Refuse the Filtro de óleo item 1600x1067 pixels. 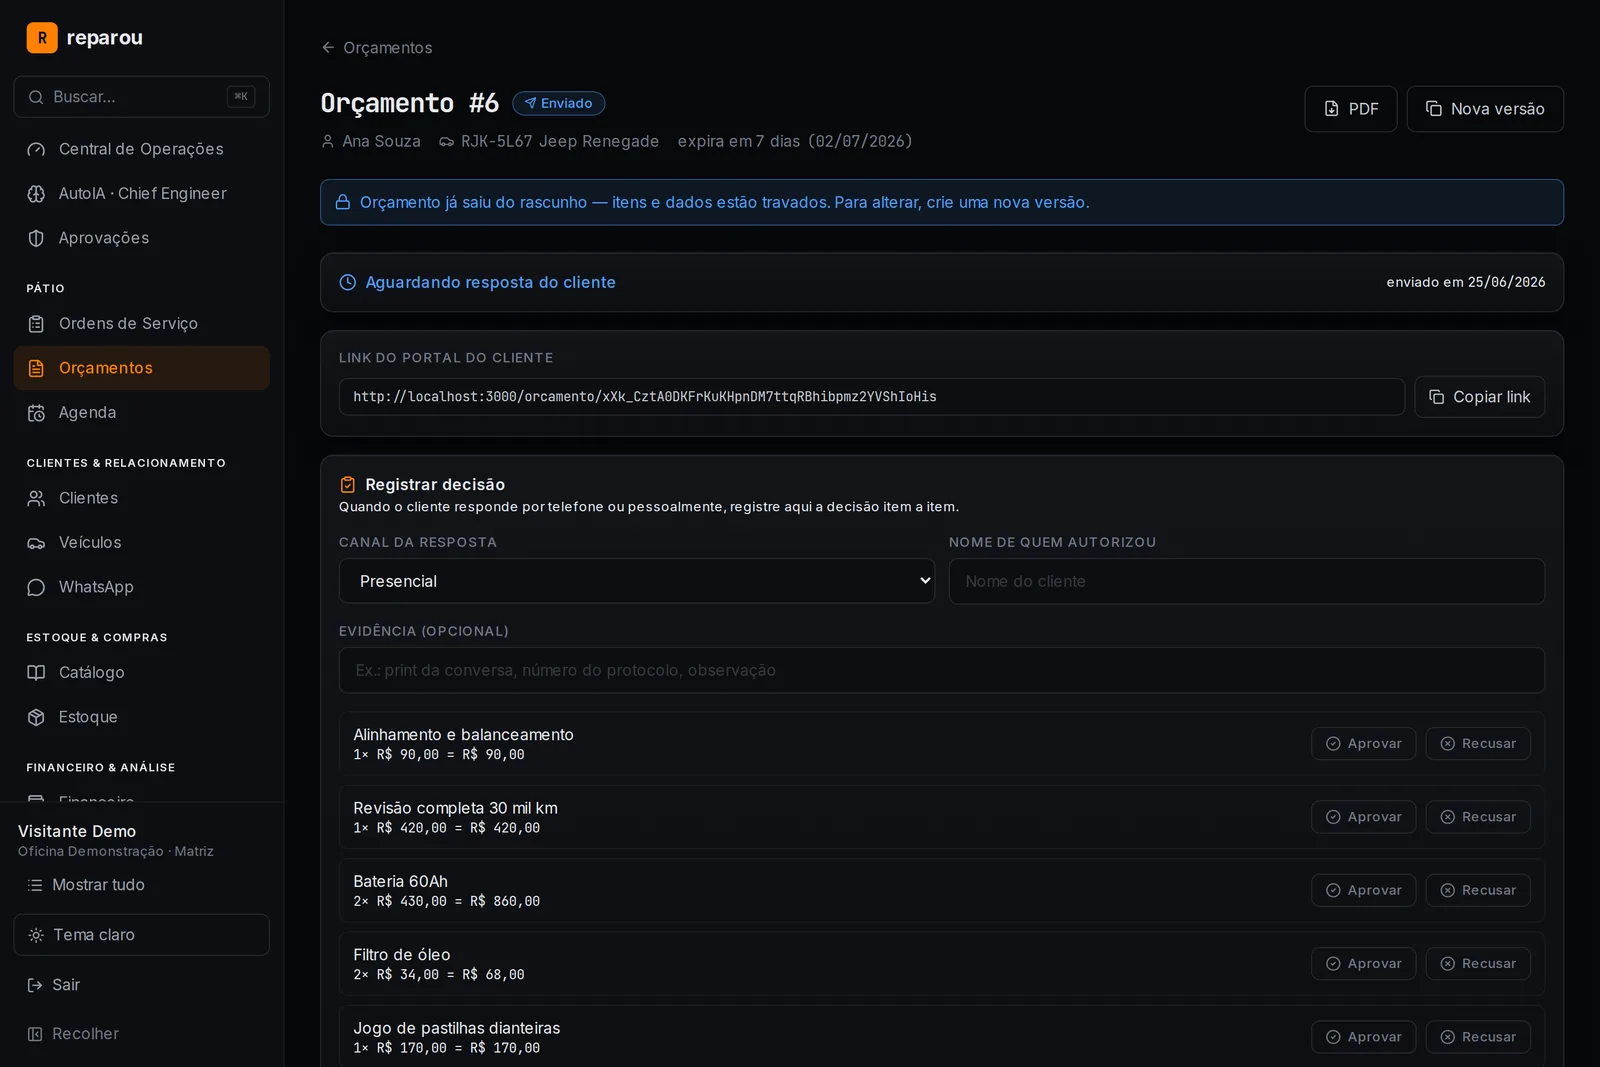[1478, 964]
